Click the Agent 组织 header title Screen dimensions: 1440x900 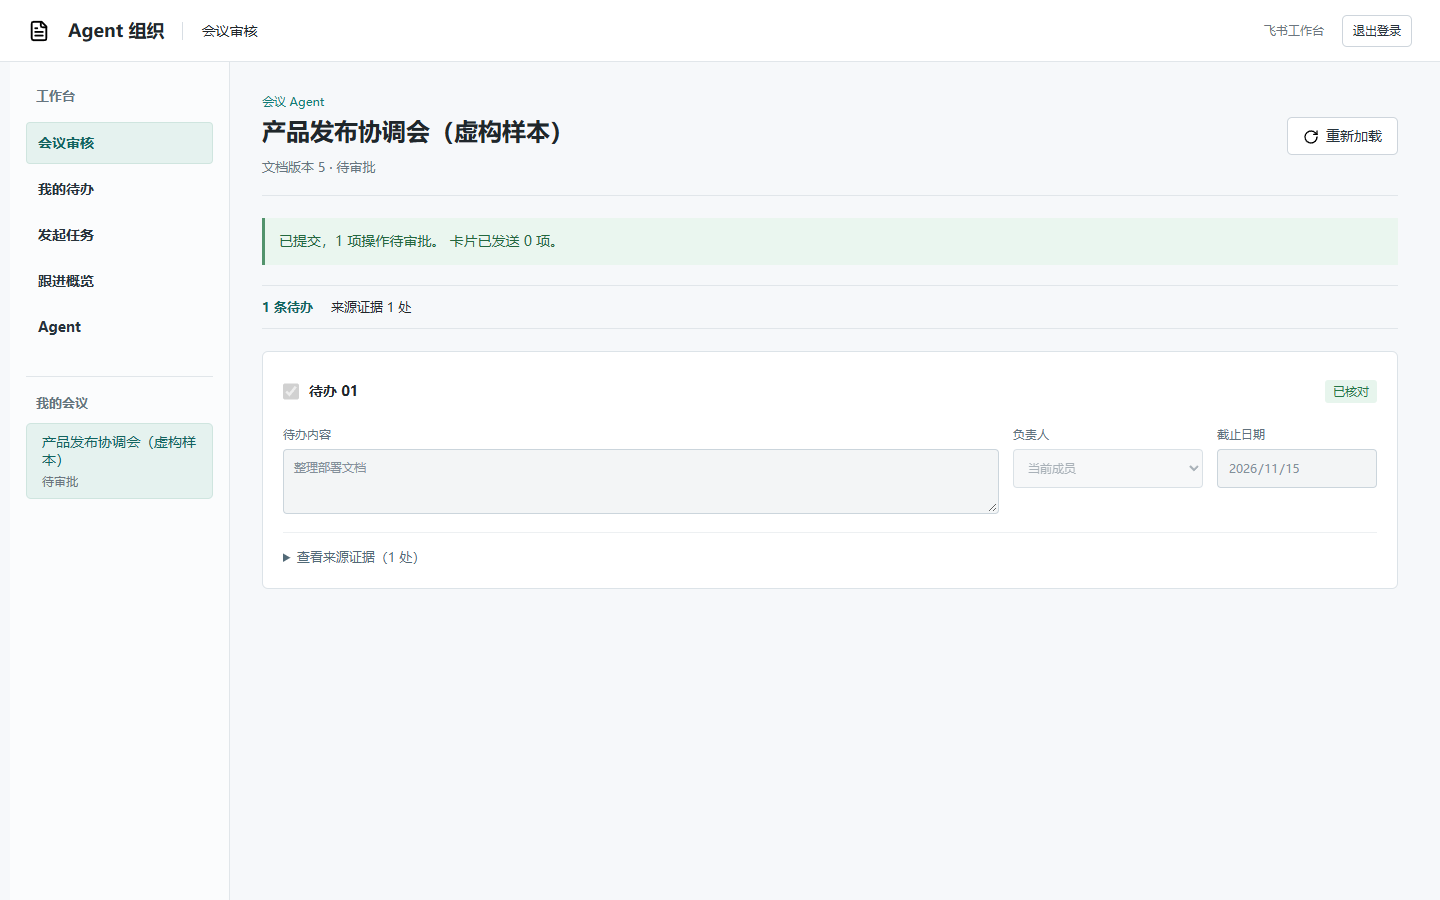pyautogui.click(x=116, y=31)
